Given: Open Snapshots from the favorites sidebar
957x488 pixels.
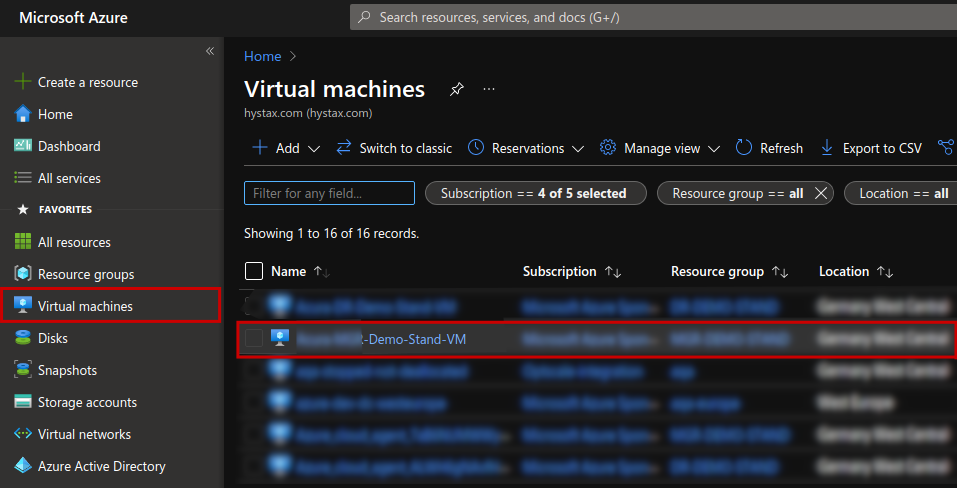Looking at the screenshot, I should point(67,370).
